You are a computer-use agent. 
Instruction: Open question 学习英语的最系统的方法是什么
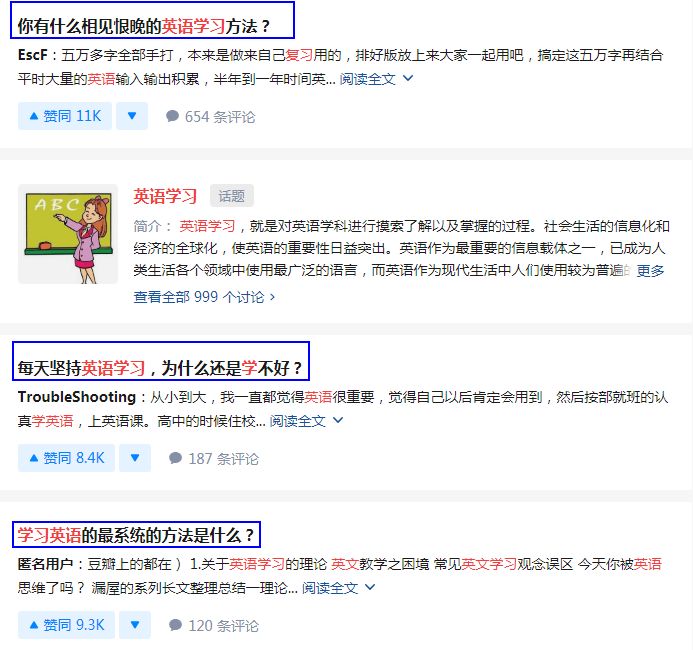(136, 535)
